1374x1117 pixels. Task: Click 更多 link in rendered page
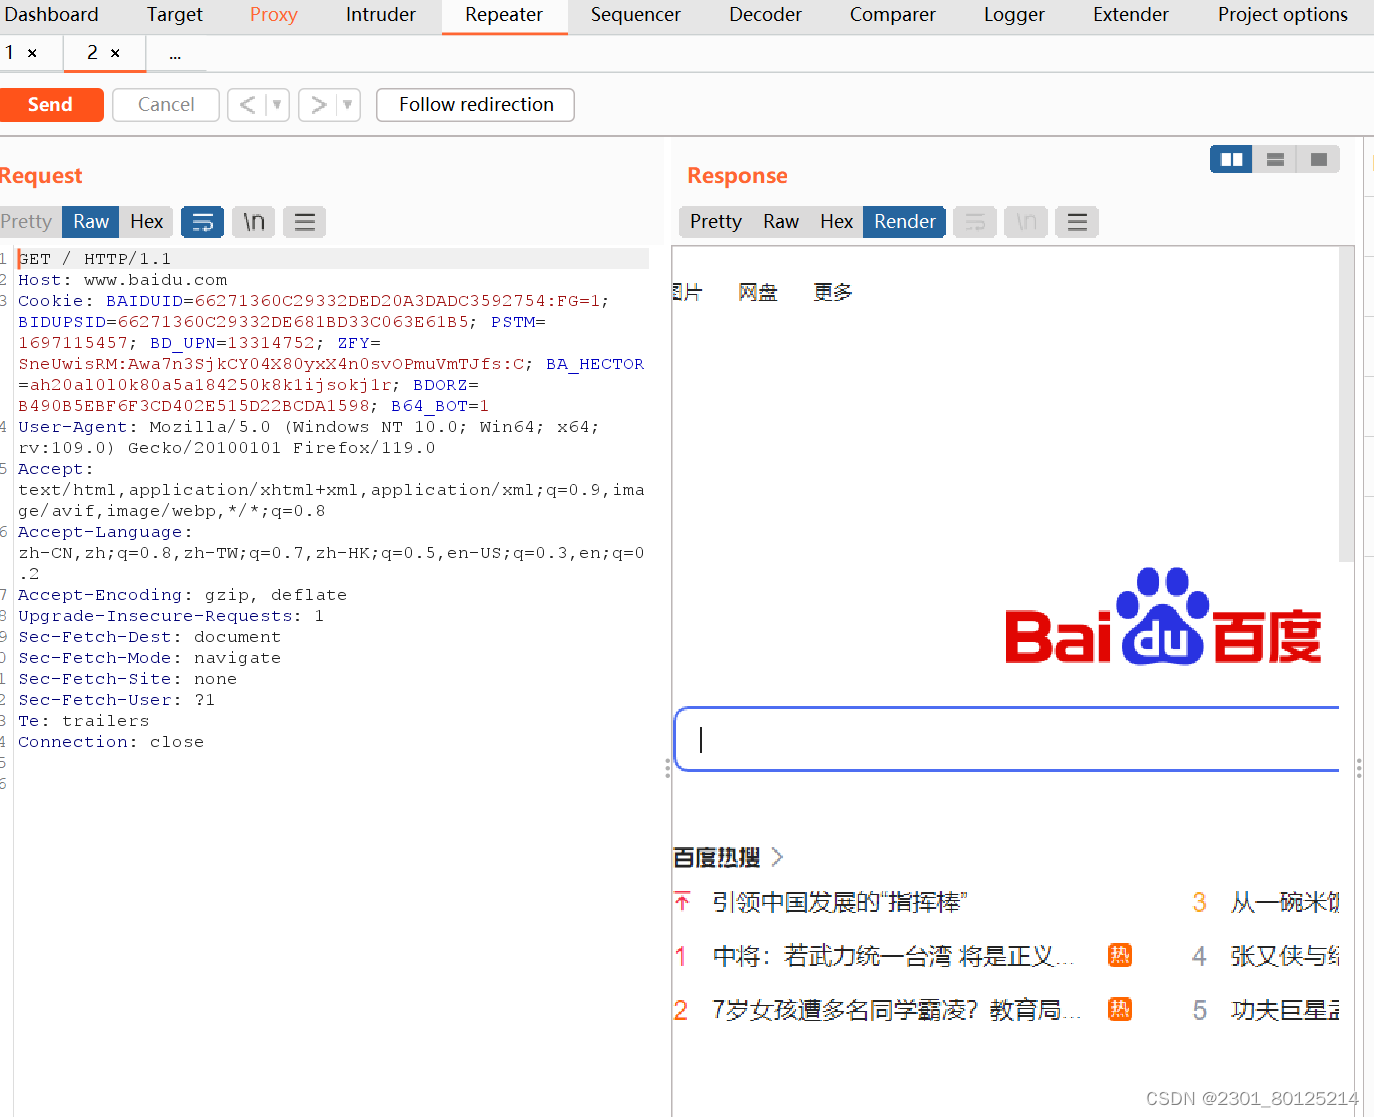point(833,292)
